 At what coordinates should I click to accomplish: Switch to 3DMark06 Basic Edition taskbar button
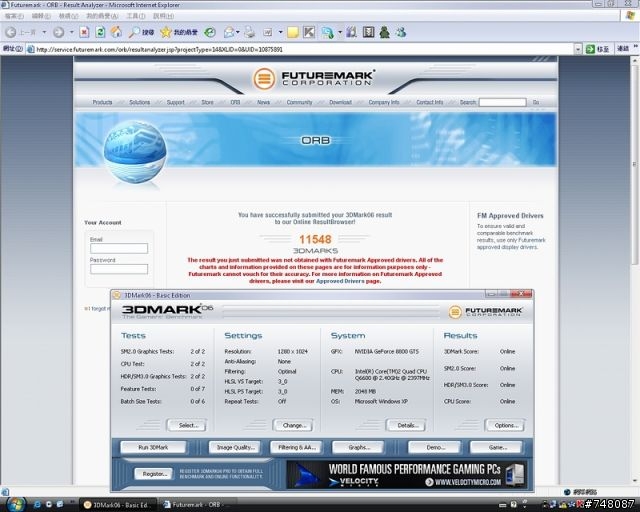[x=118, y=505]
